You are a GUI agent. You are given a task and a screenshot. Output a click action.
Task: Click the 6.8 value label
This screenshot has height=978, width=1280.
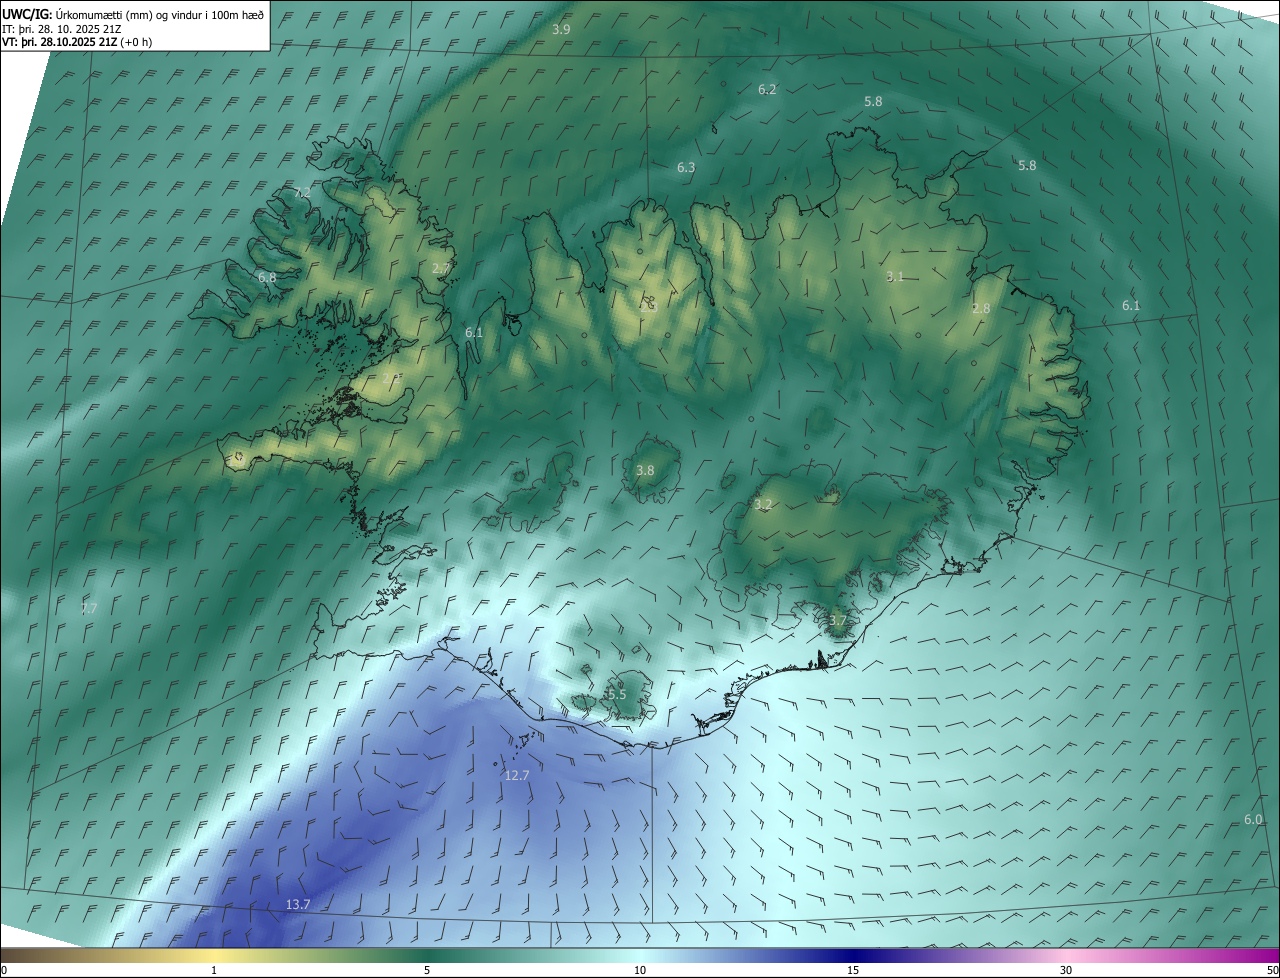(x=267, y=278)
